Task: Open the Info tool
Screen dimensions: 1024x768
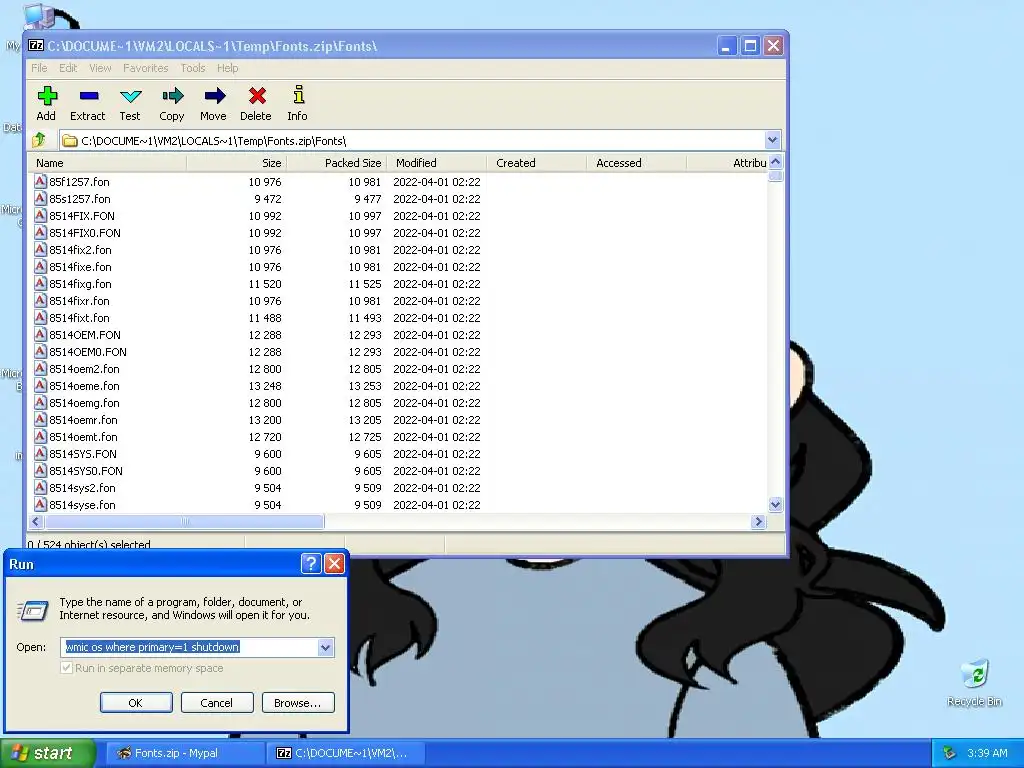Action: coord(298,95)
